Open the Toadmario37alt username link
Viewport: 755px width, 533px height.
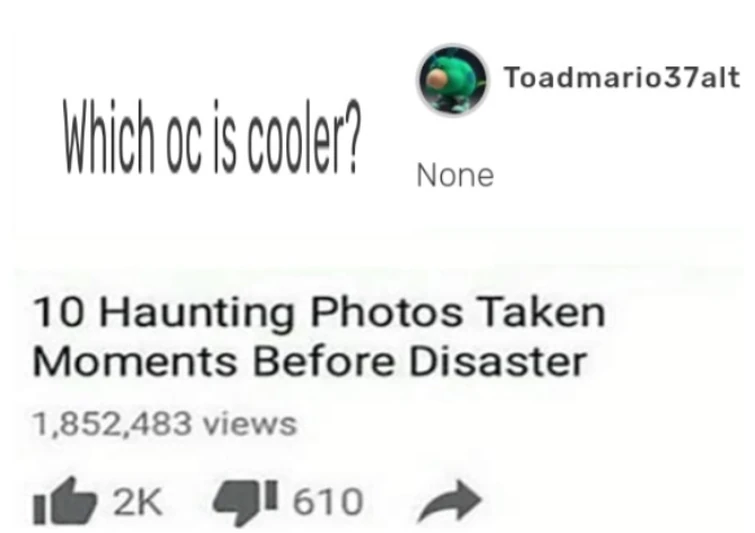(622, 78)
